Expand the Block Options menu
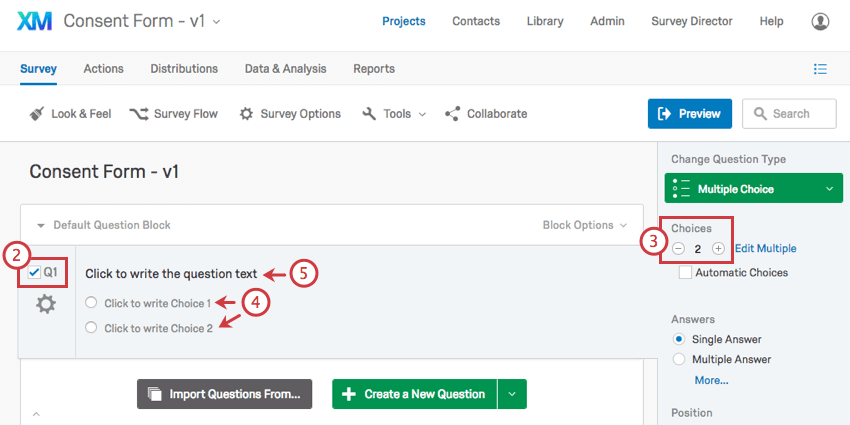The image size is (850, 425). click(585, 225)
